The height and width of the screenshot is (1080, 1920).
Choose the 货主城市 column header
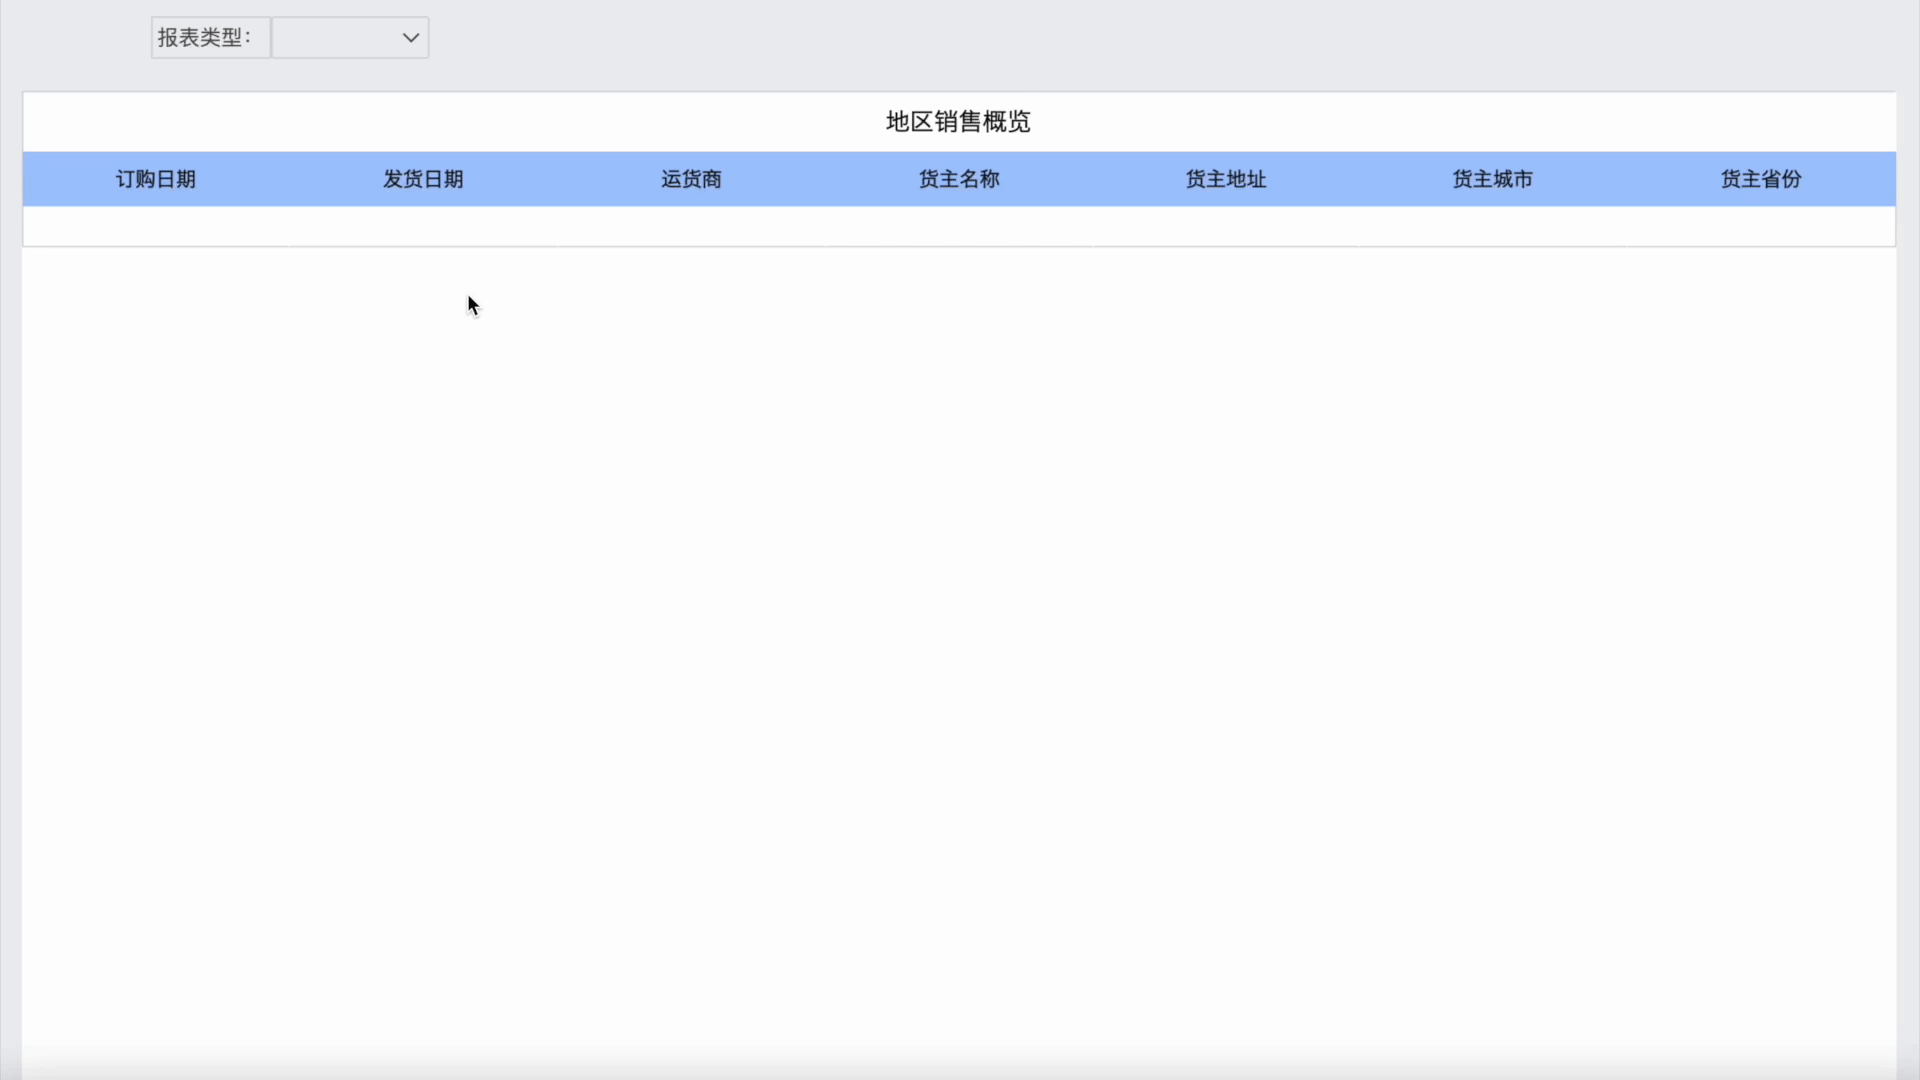tap(1493, 179)
